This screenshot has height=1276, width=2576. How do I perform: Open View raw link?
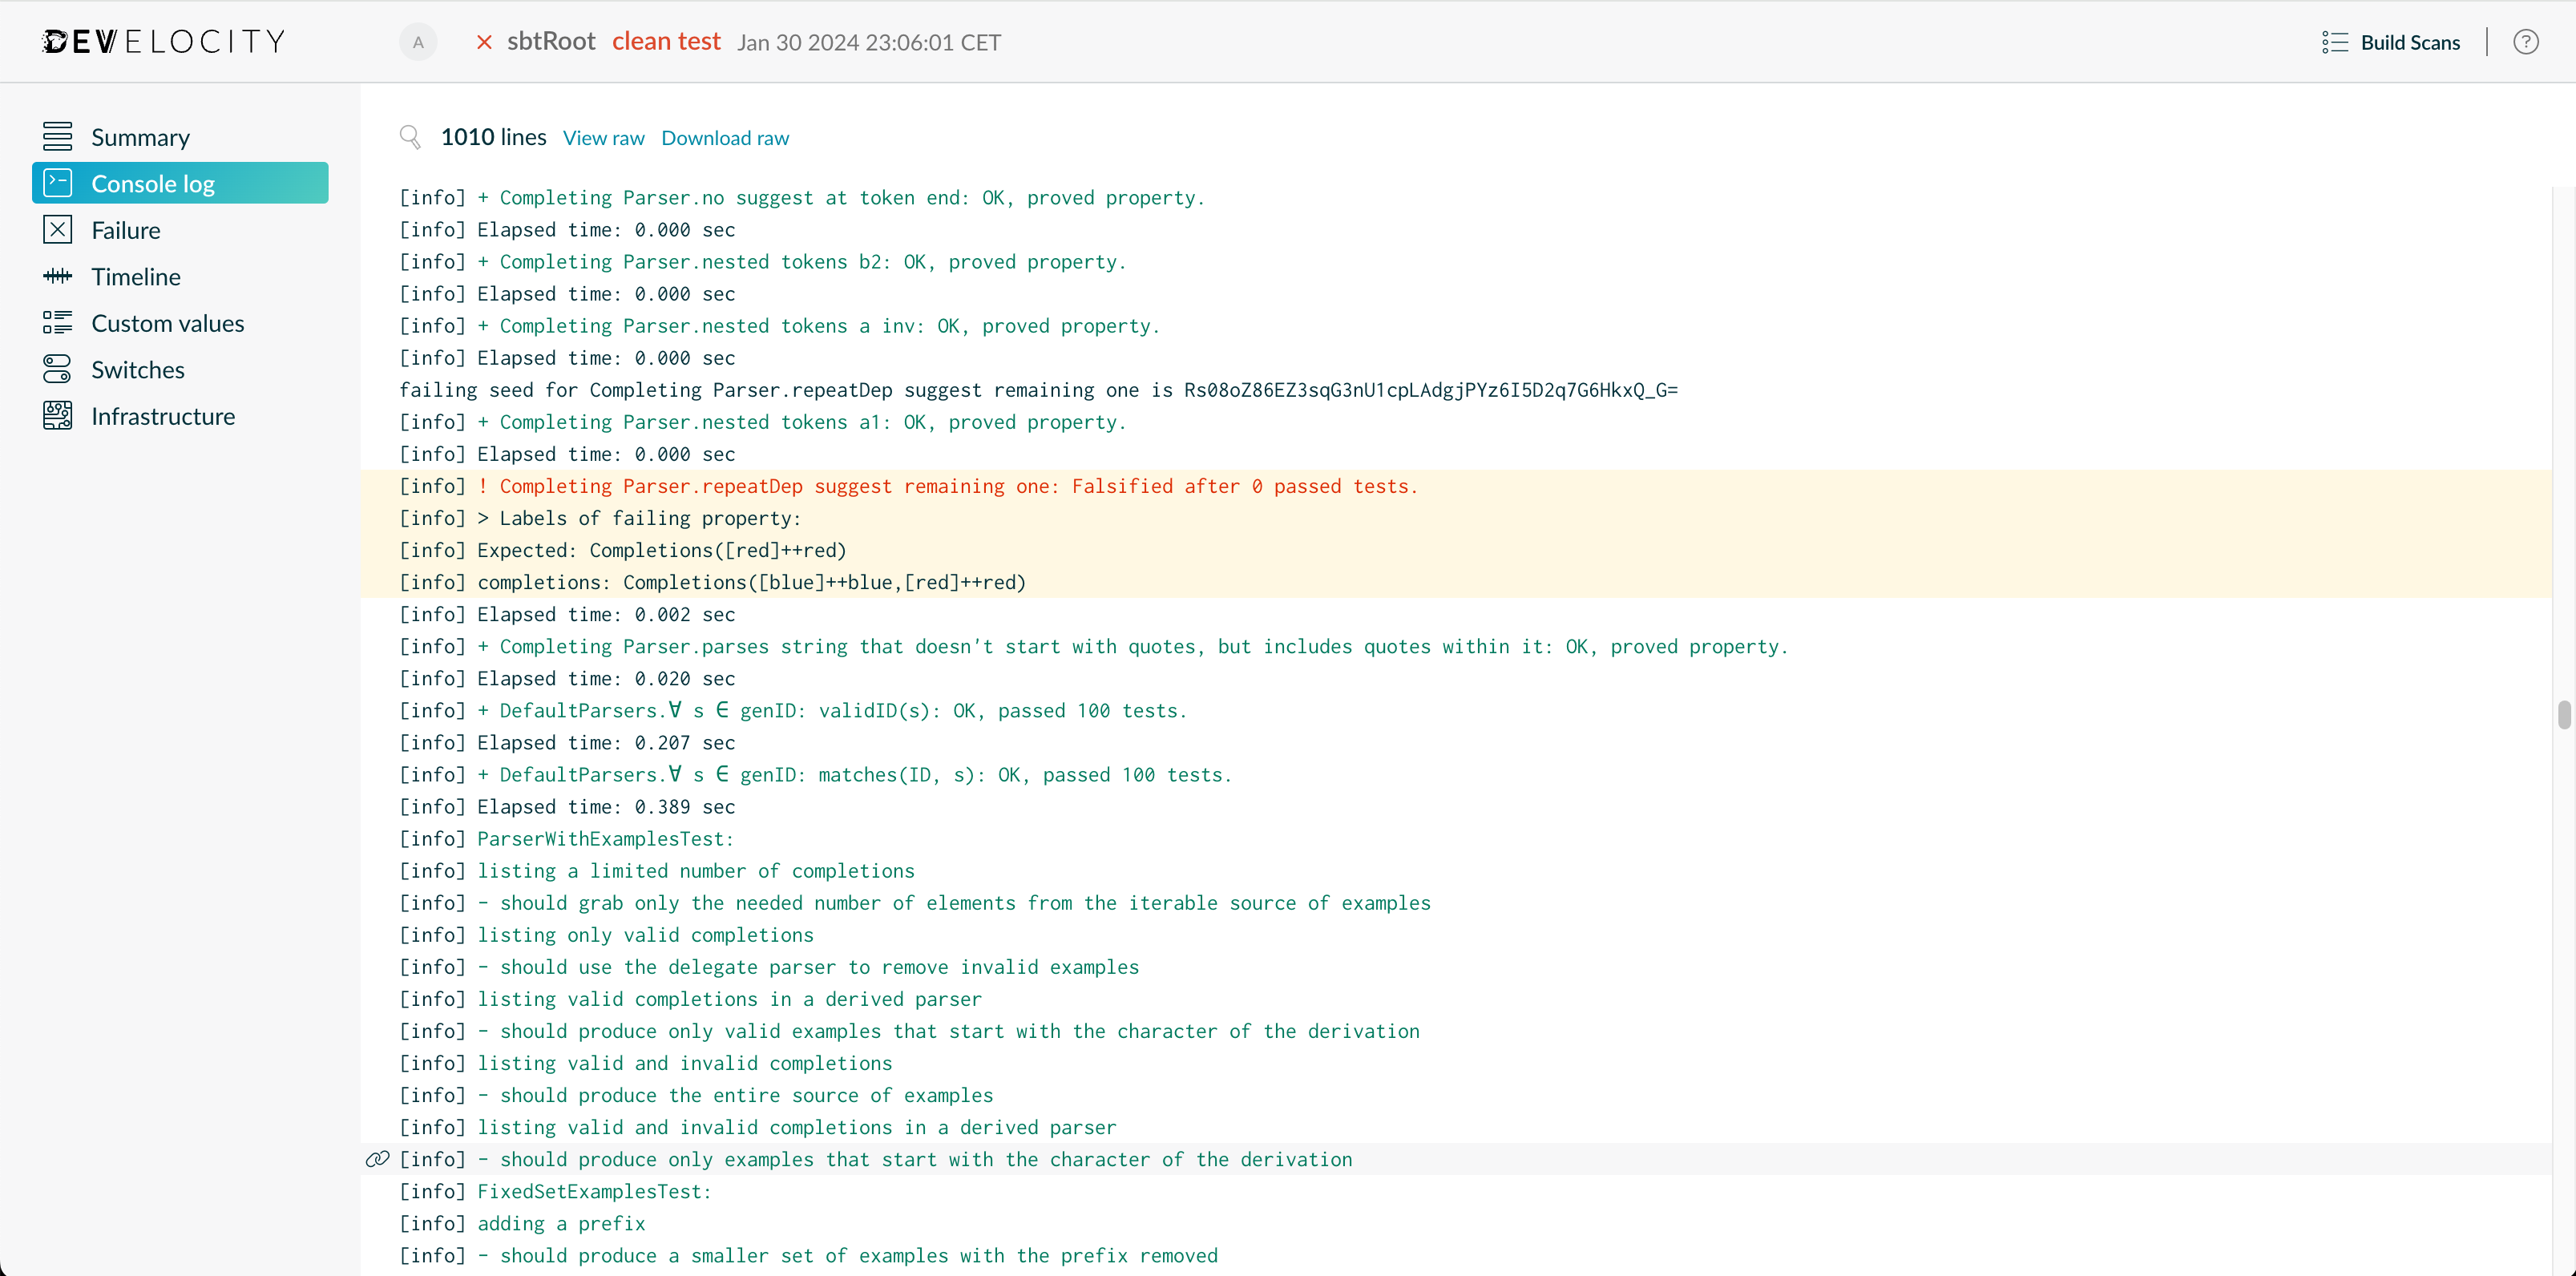tap(603, 137)
